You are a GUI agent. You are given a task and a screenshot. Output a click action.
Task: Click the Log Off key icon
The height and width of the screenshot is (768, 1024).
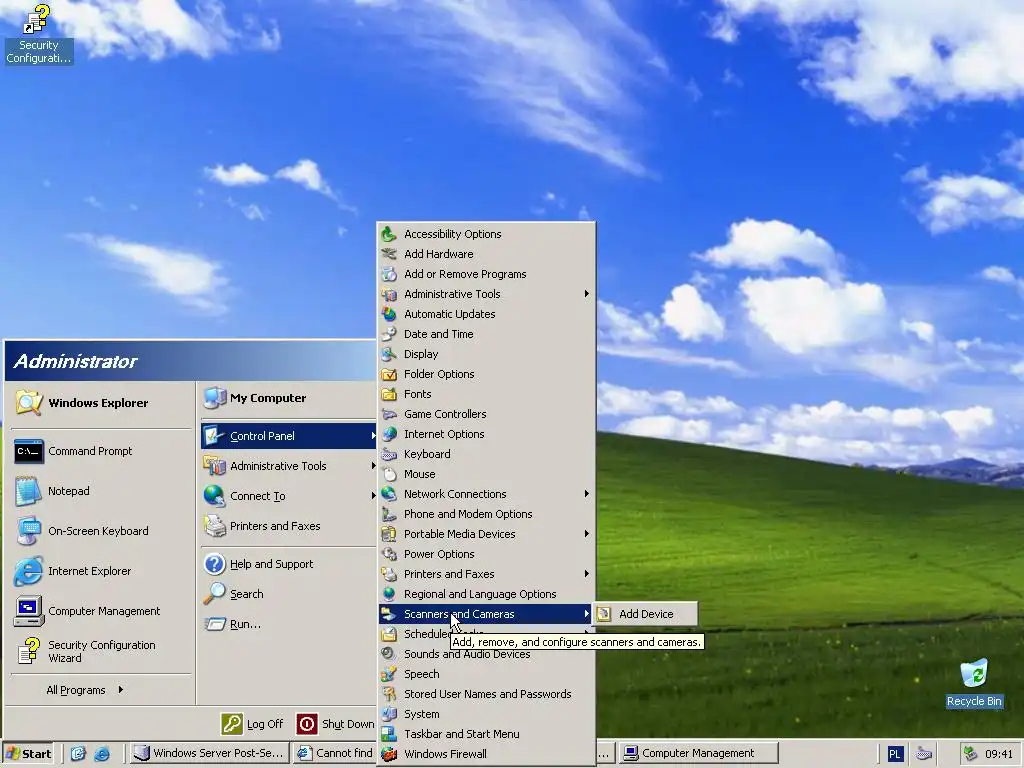coord(232,724)
